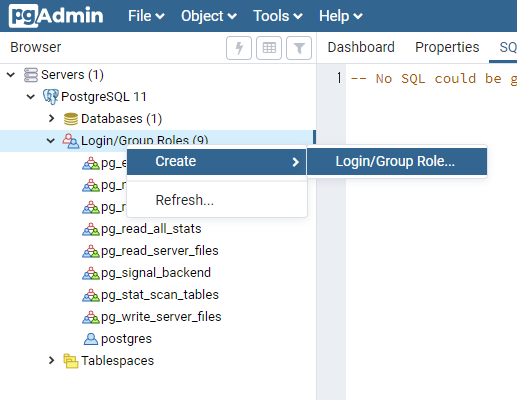Collapse the PostgreSQL 11 server node
Screen dimensions: 517x400
click(x=31, y=97)
